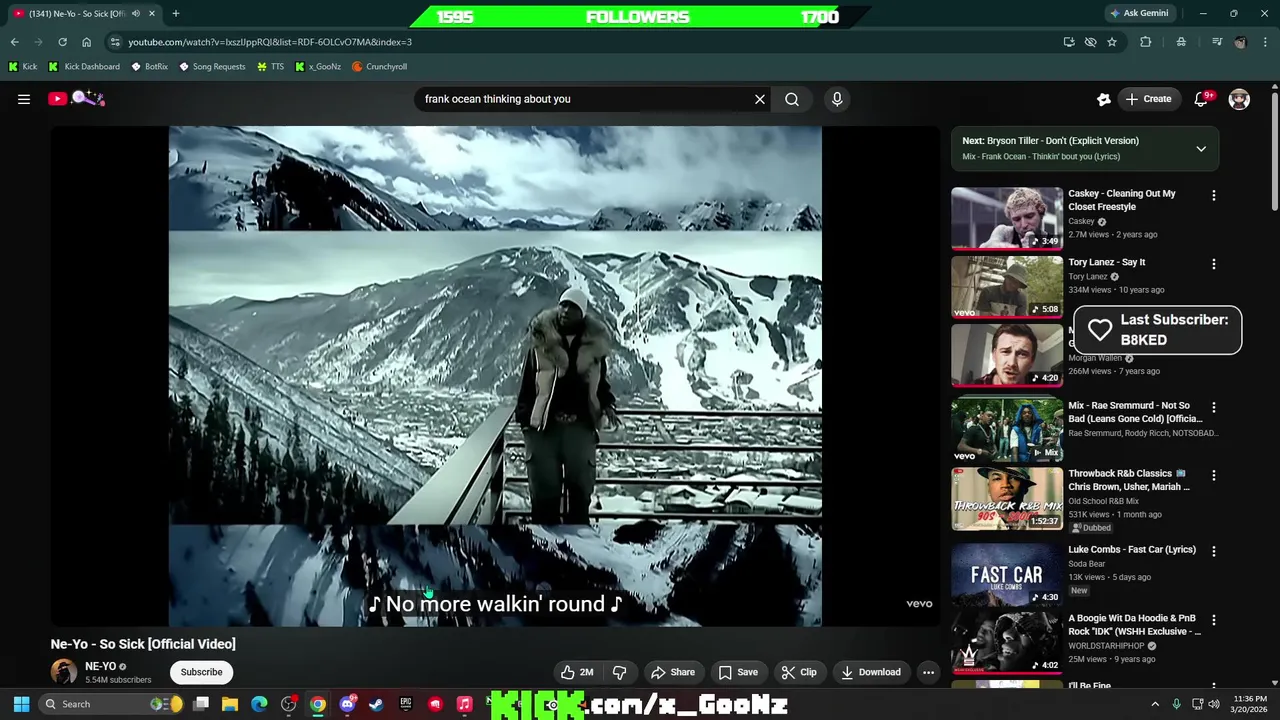Image resolution: width=1280 pixels, height=720 pixels.
Task: Open the Chrome three-dot menu
Action: point(1266,42)
